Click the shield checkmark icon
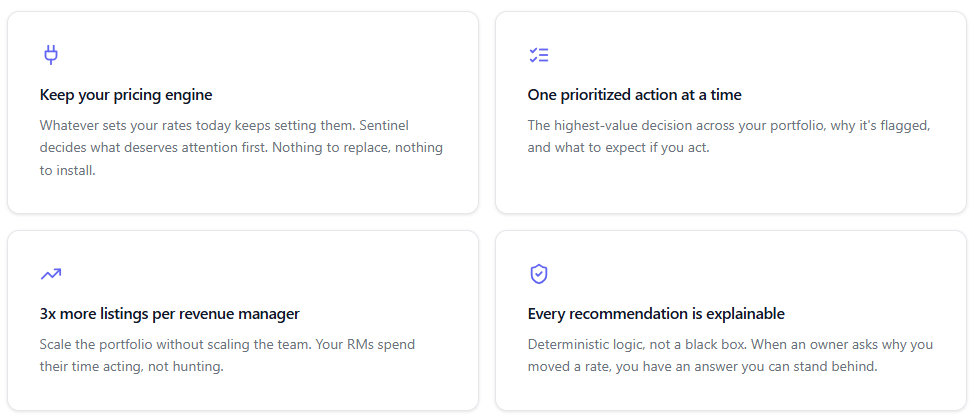 539,274
